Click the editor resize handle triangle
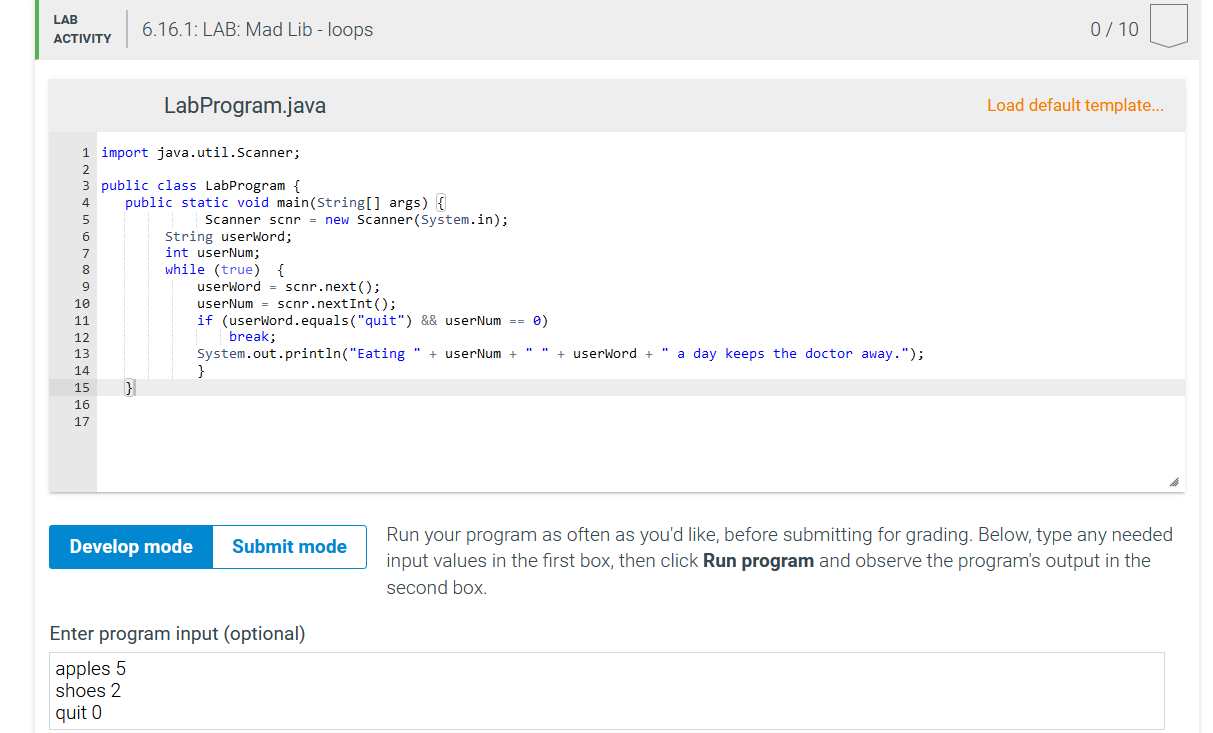 [1173, 481]
